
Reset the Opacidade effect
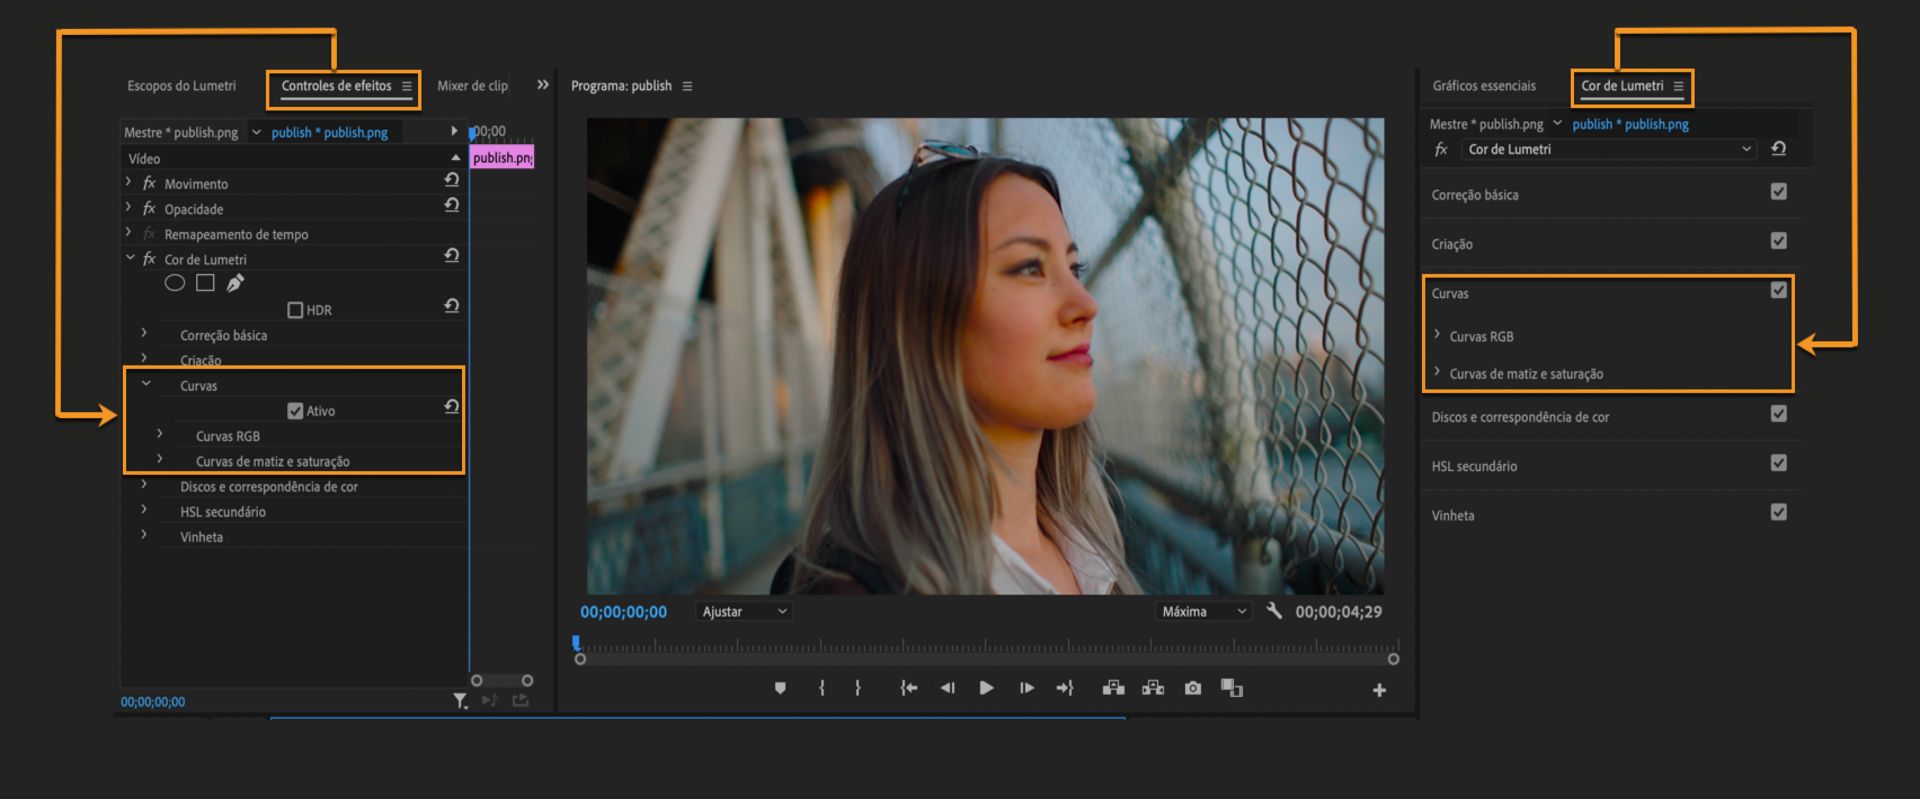coord(452,205)
